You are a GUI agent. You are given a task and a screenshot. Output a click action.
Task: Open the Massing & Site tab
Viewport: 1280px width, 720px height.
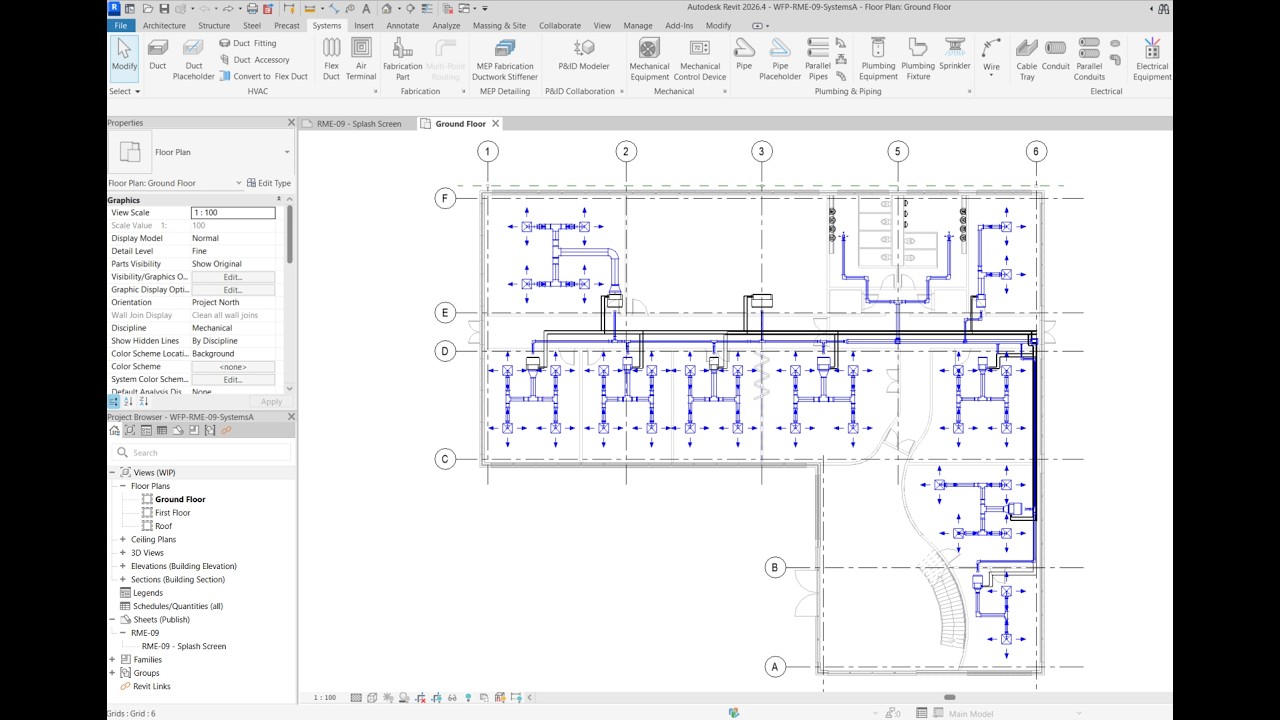pyautogui.click(x=499, y=25)
